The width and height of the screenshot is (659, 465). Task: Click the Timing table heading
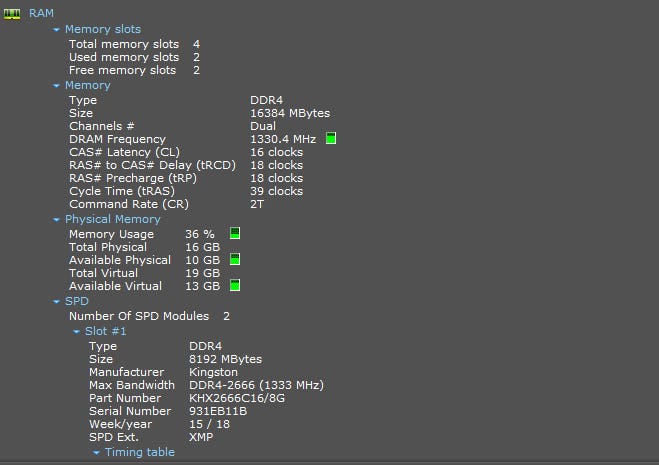pyautogui.click(x=140, y=452)
